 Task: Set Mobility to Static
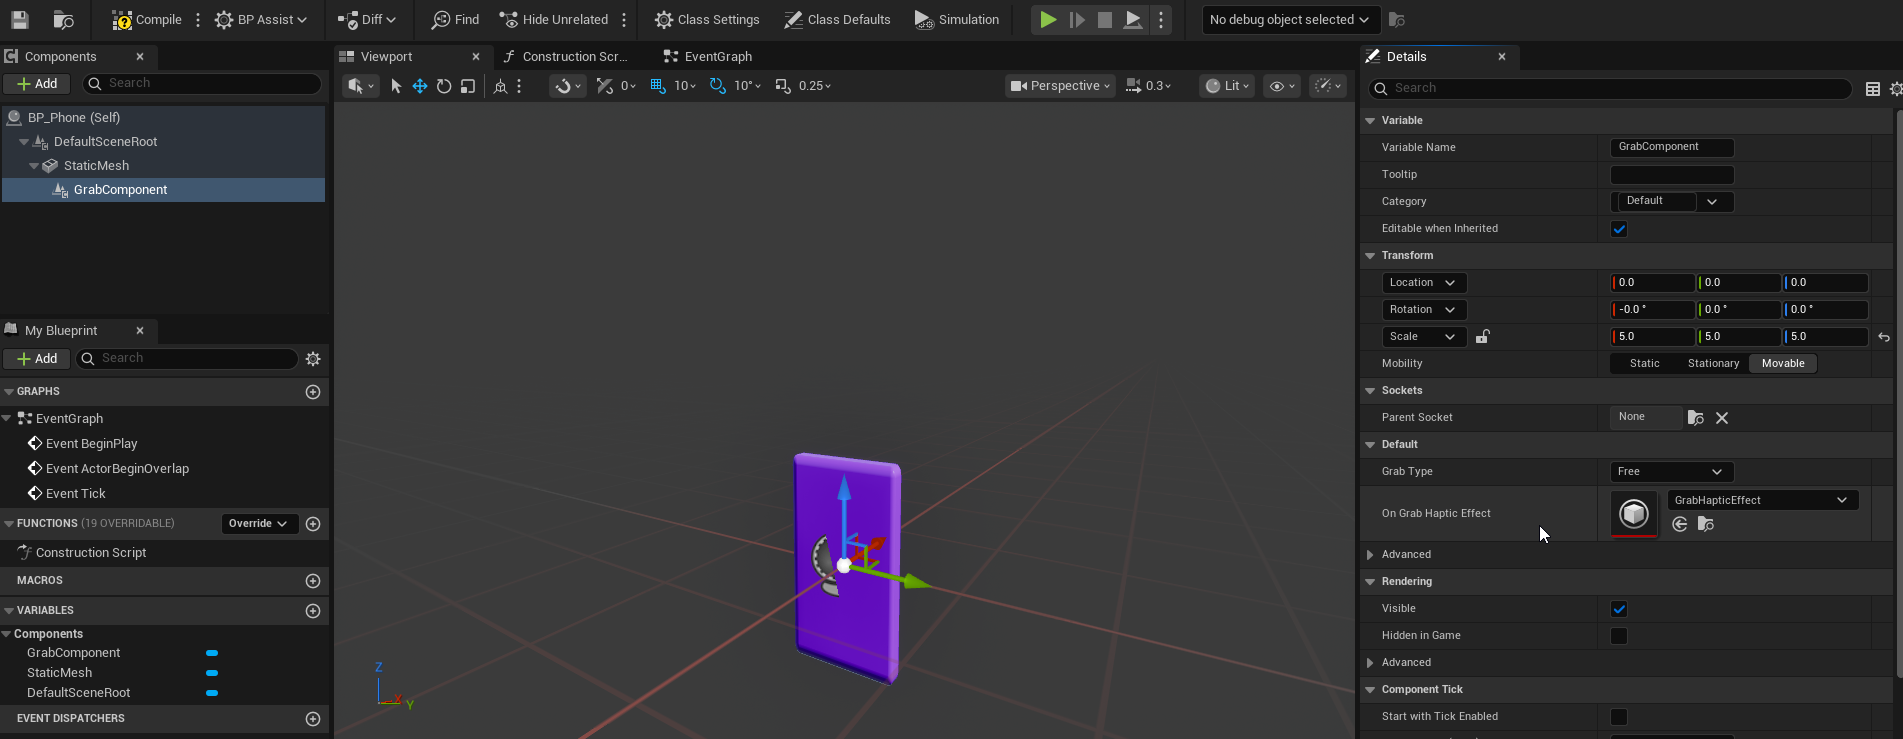(x=1644, y=364)
